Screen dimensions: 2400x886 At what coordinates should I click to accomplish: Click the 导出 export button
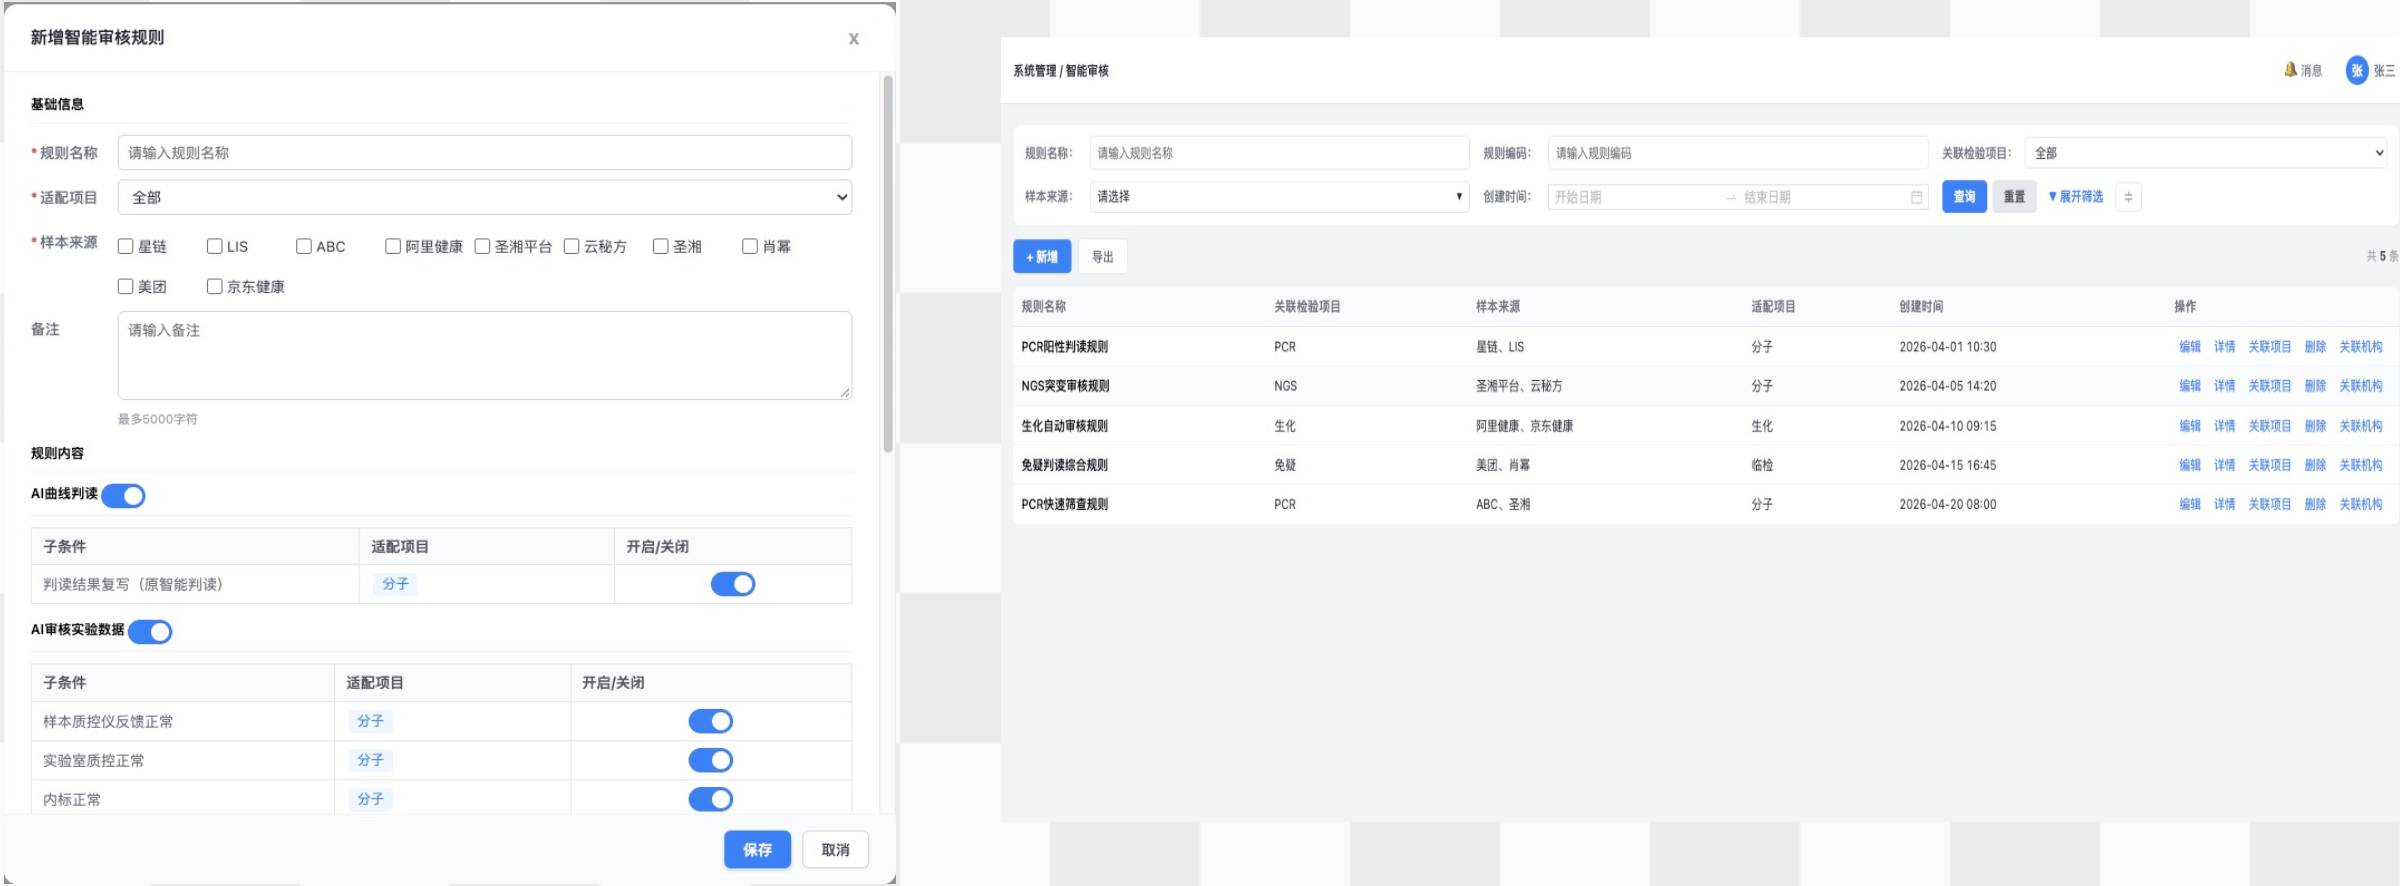(1103, 257)
